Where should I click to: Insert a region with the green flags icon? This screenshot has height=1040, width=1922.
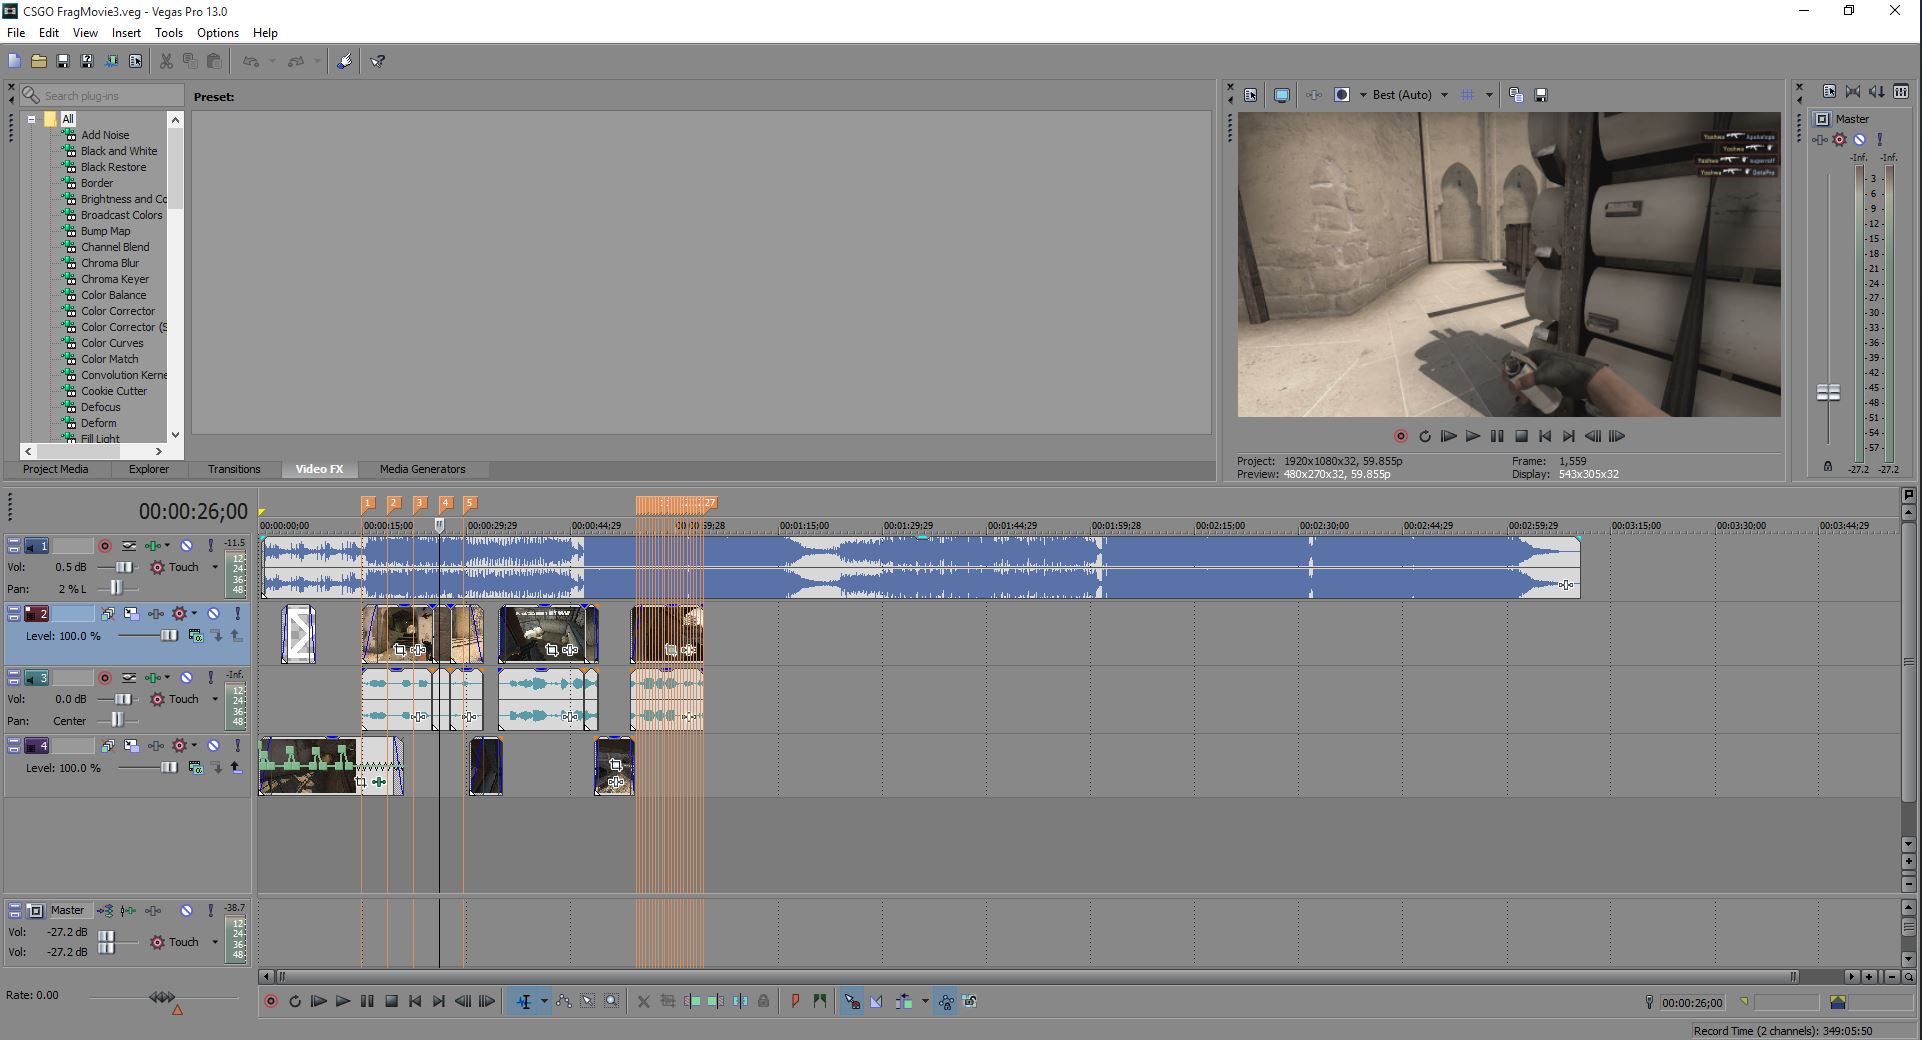(x=820, y=1001)
